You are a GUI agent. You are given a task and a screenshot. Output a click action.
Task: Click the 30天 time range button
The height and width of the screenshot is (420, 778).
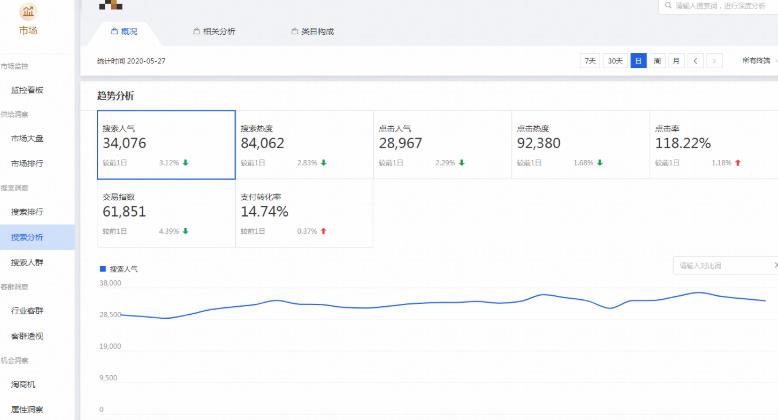click(615, 61)
